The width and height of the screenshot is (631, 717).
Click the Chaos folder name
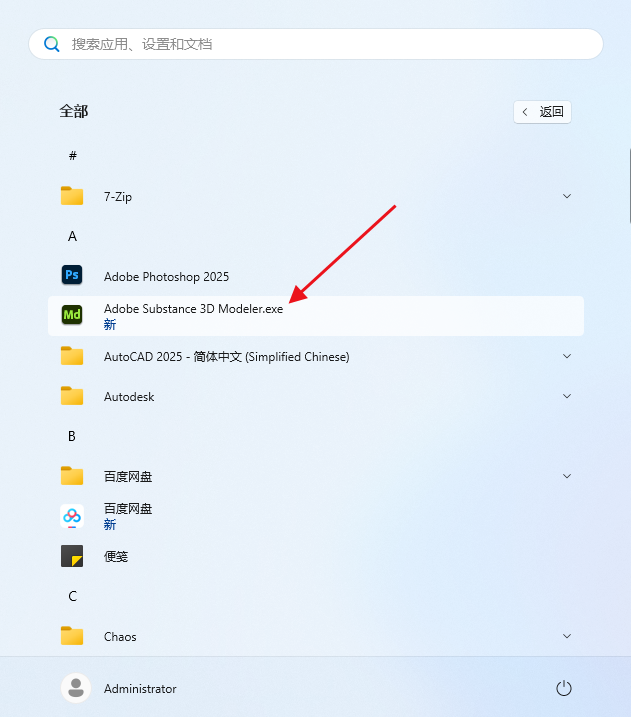120,637
